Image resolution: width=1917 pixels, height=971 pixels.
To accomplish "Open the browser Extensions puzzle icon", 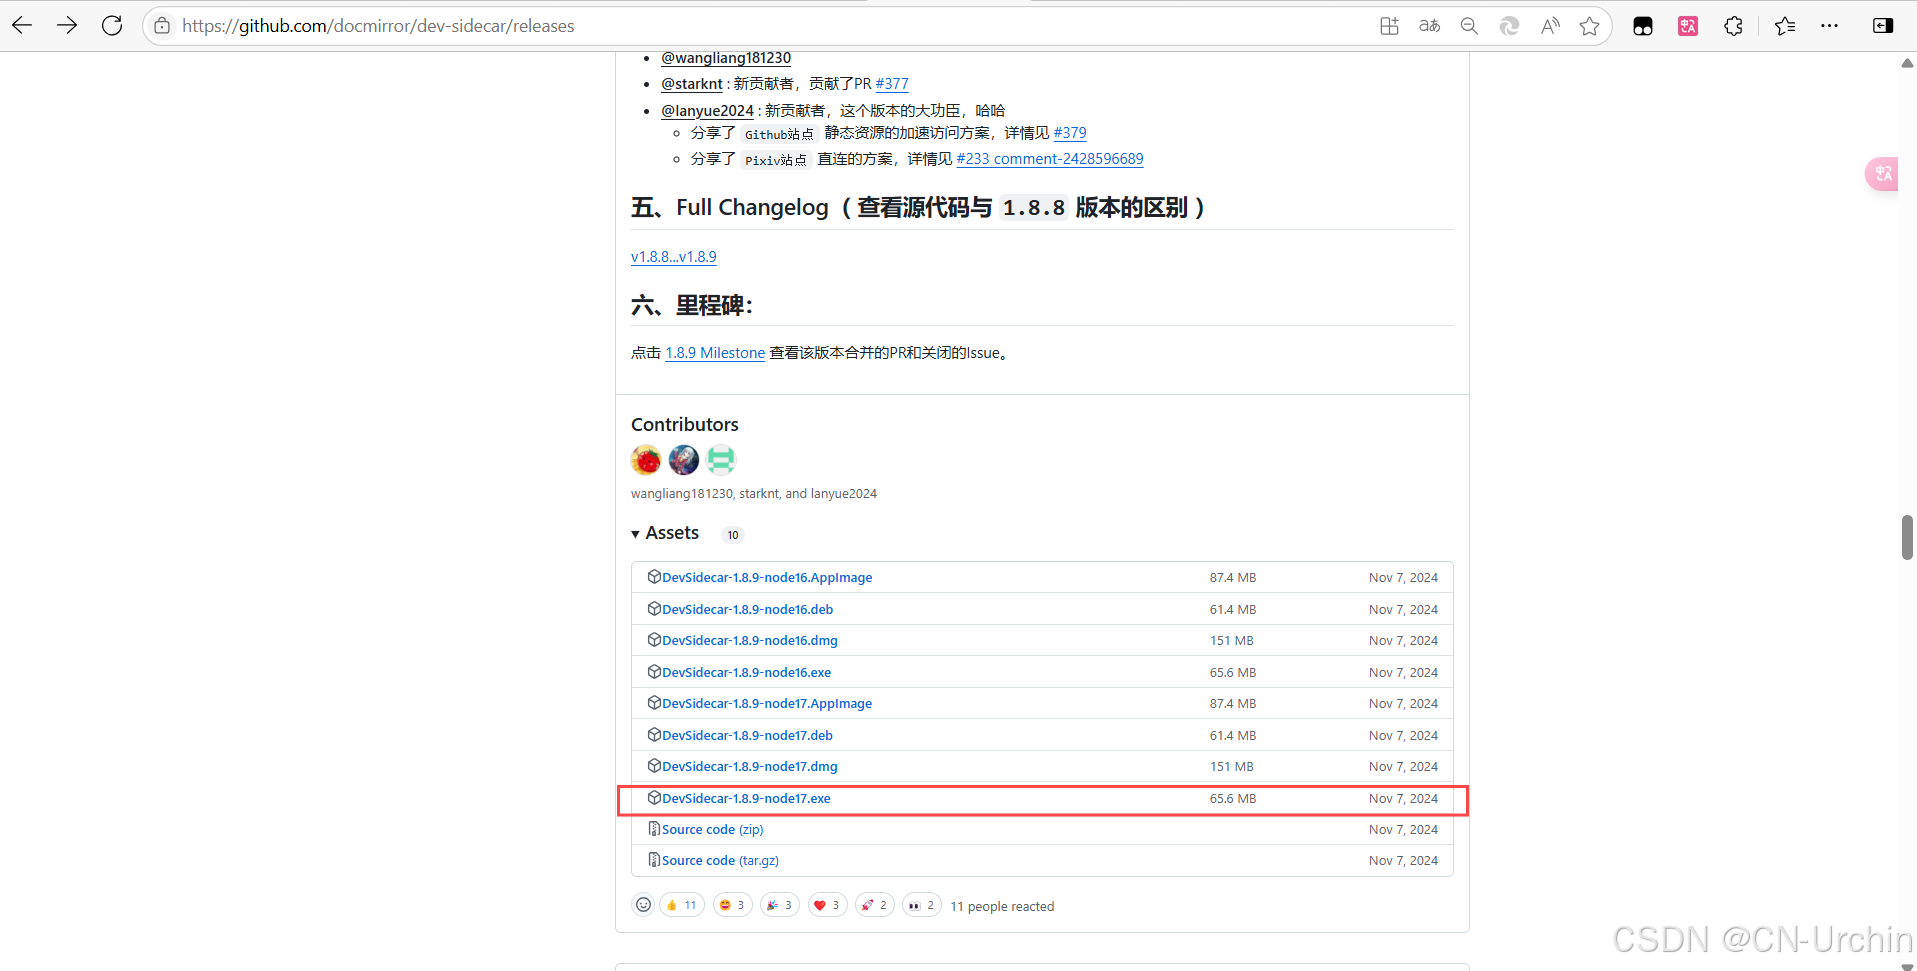I will (1734, 26).
